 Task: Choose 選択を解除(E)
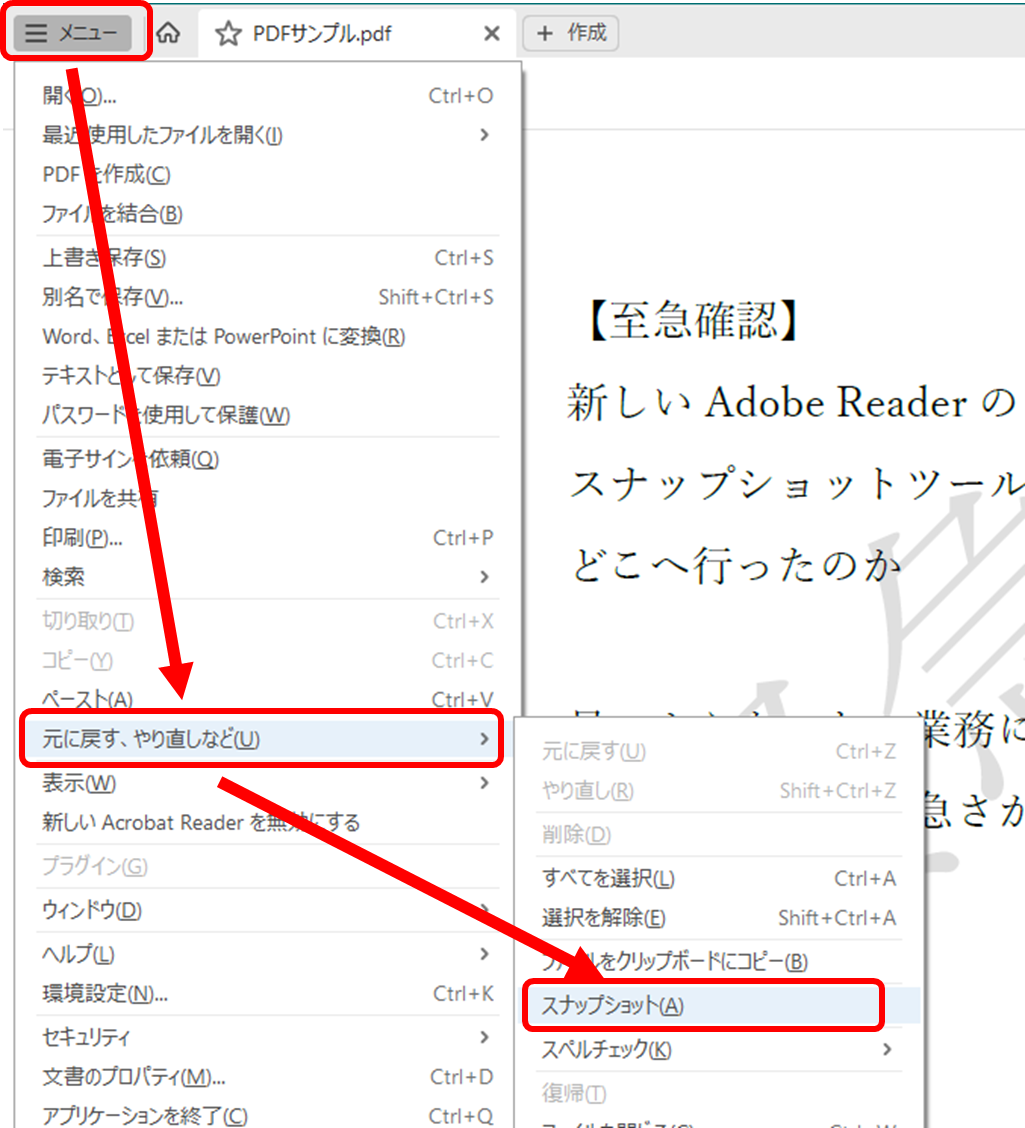point(719,918)
